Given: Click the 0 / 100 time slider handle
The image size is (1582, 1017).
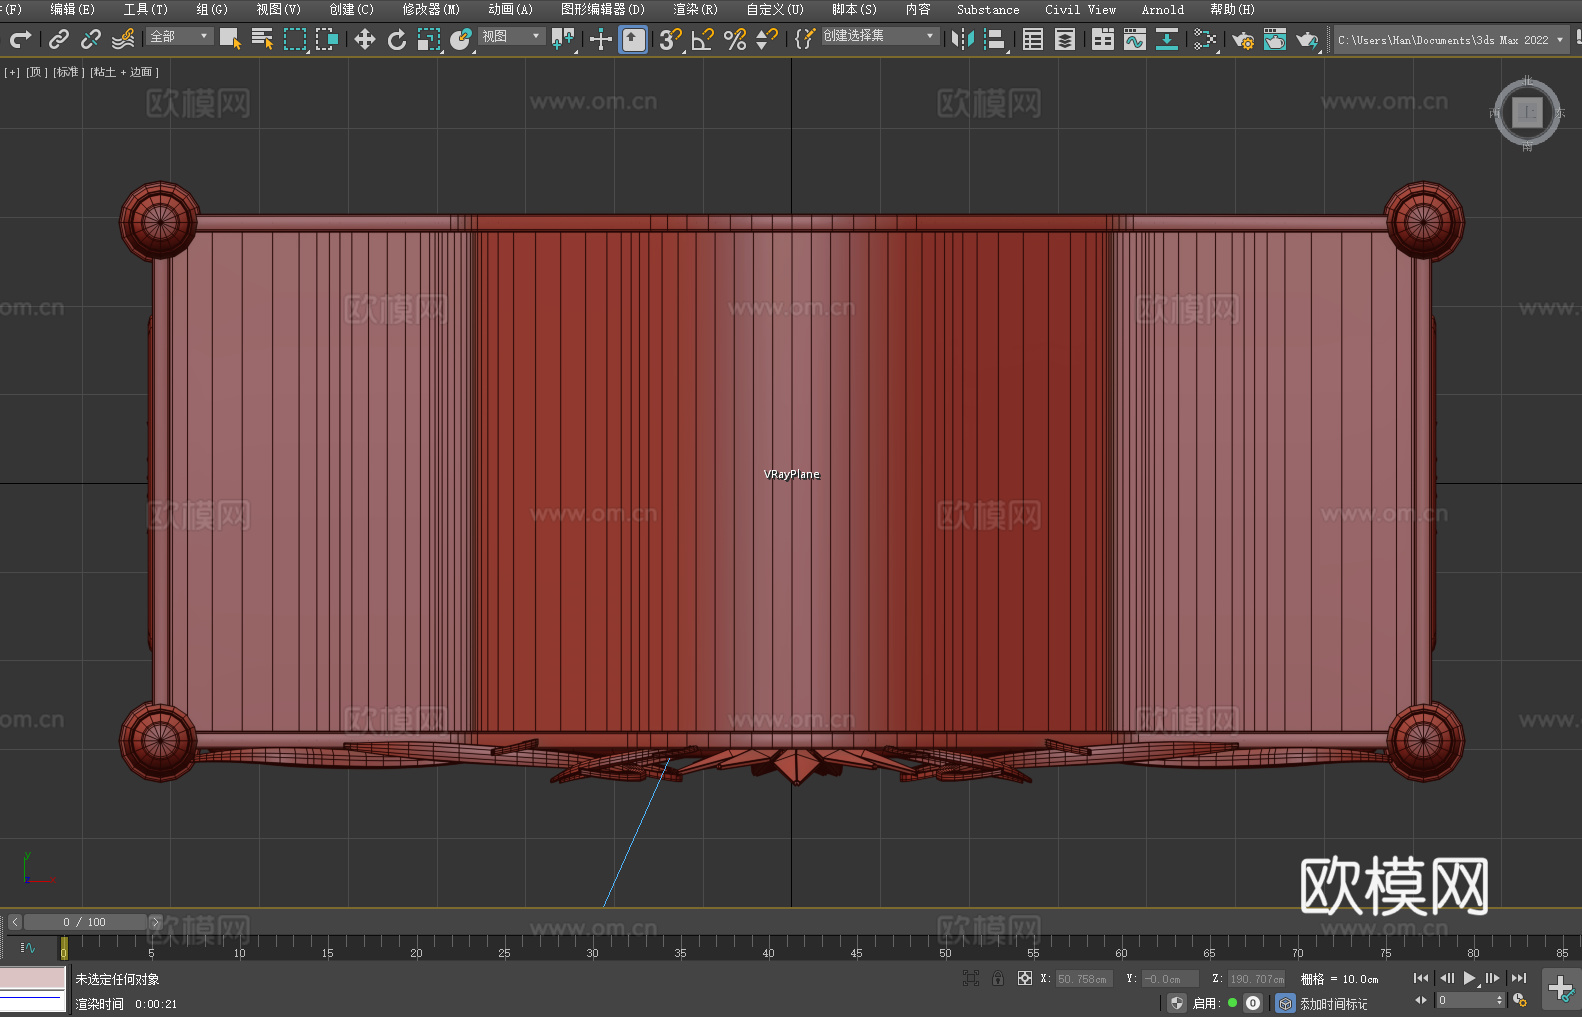Looking at the screenshot, I should pyautogui.click(x=85, y=922).
